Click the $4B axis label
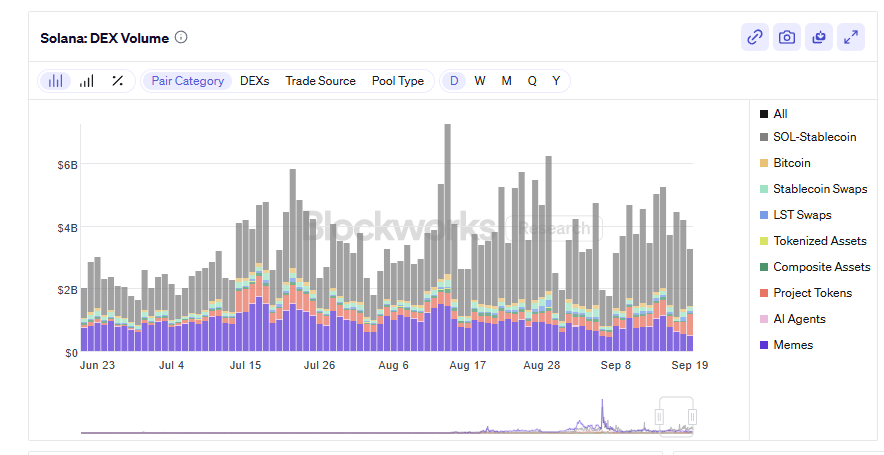The image size is (884, 455). click(66, 228)
